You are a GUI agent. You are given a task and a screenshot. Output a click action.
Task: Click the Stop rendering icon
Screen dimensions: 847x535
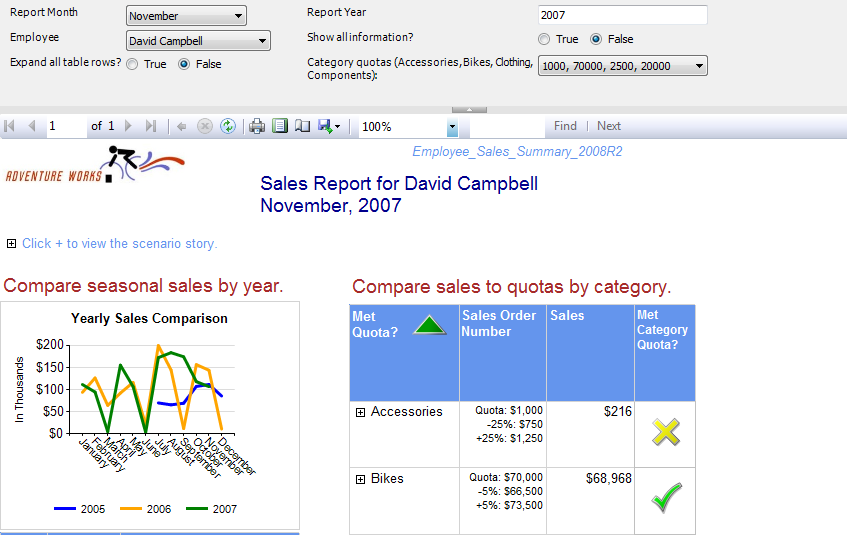tap(205, 126)
